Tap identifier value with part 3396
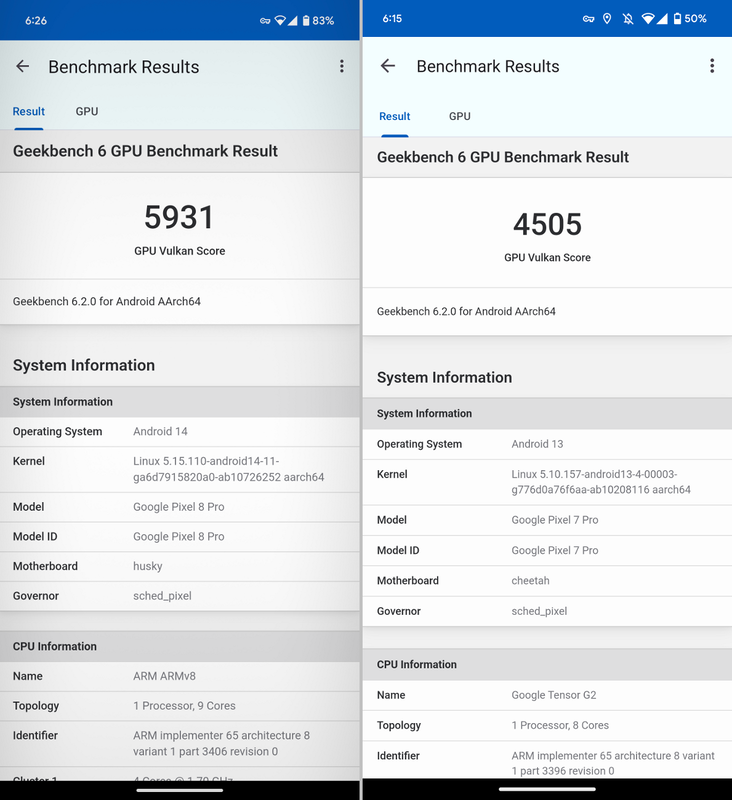Screen dimensions: 732x800 613,763
